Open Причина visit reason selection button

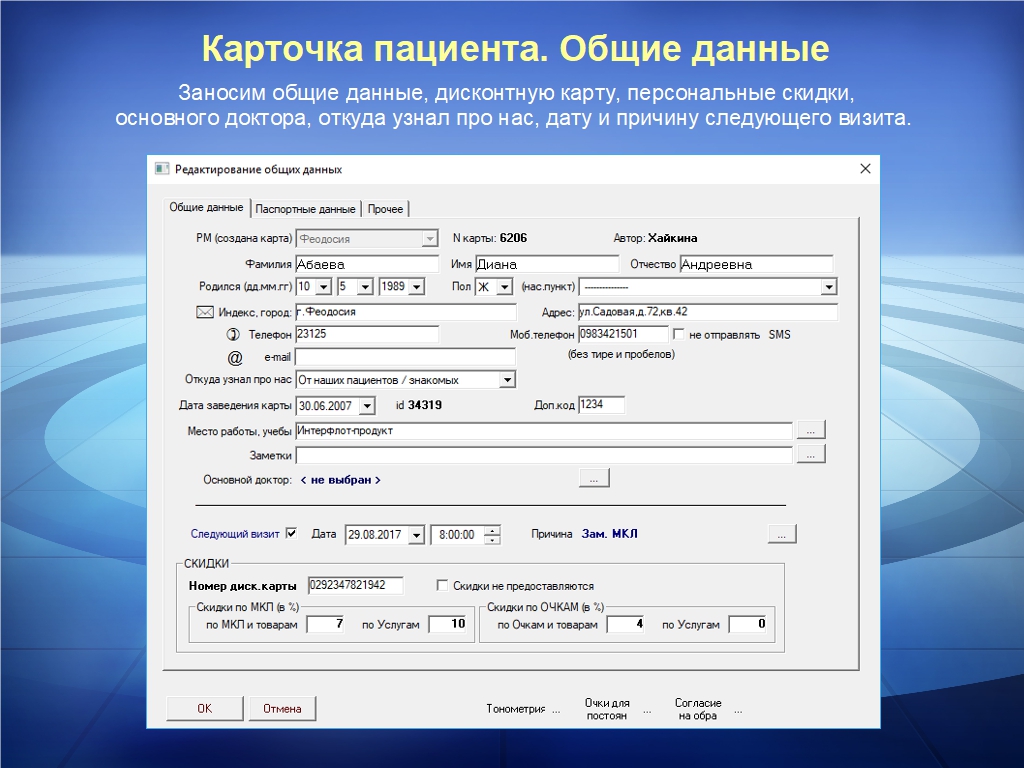781,534
